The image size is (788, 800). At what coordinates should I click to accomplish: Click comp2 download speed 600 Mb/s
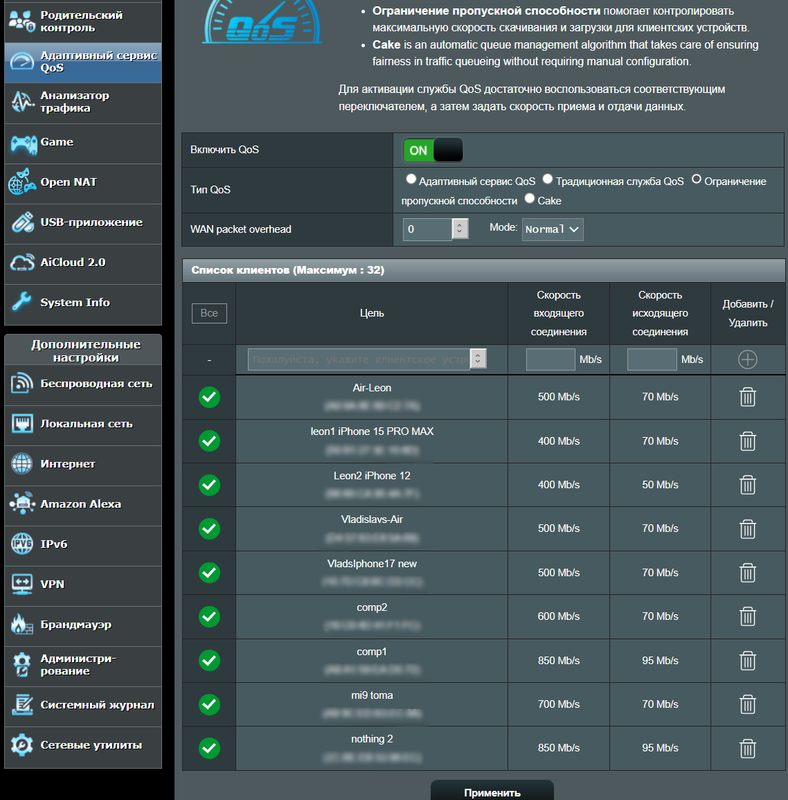pyautogui.click(x=559, y=616)
